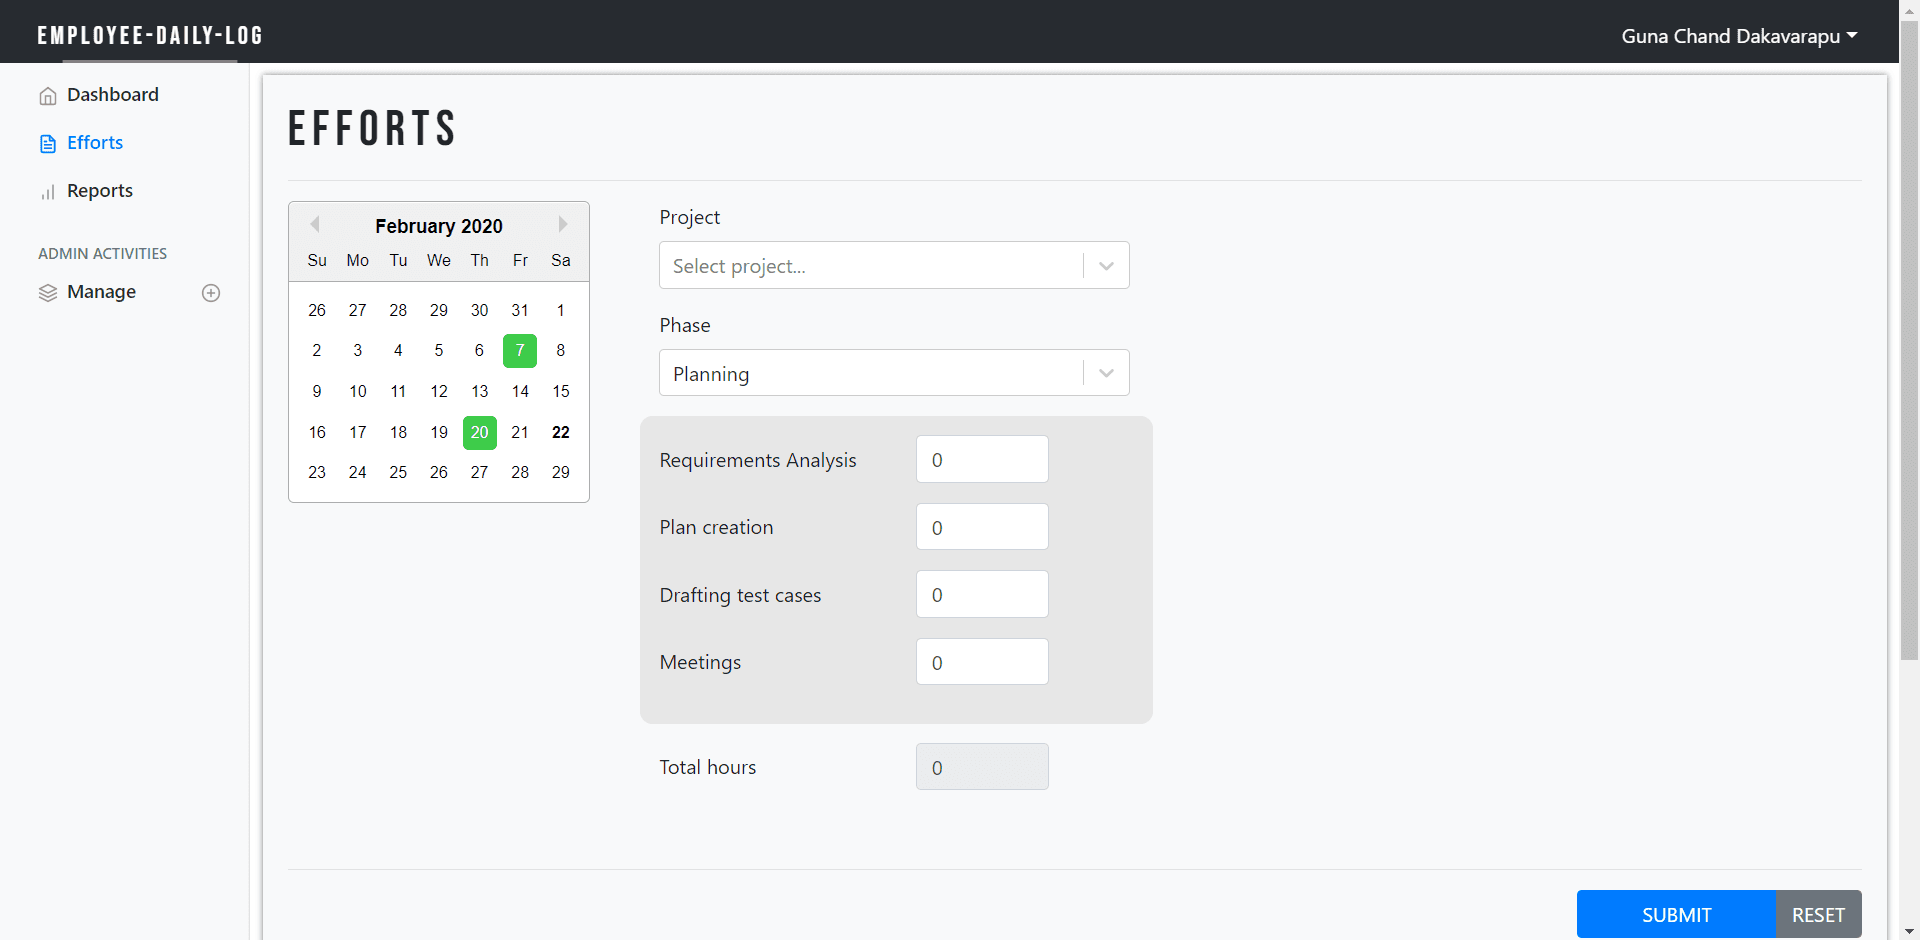Open the Reports menu item

click(x=99, y=191)
